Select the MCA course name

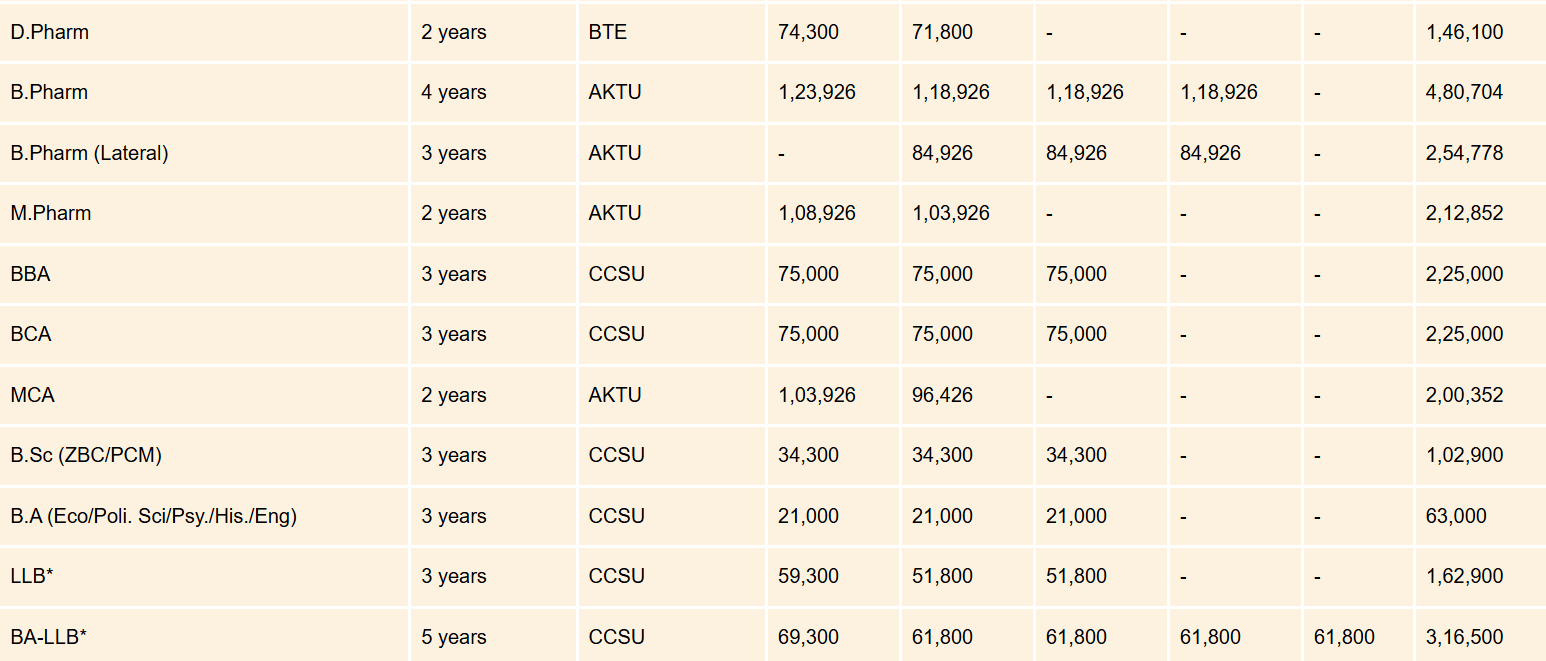32,395
